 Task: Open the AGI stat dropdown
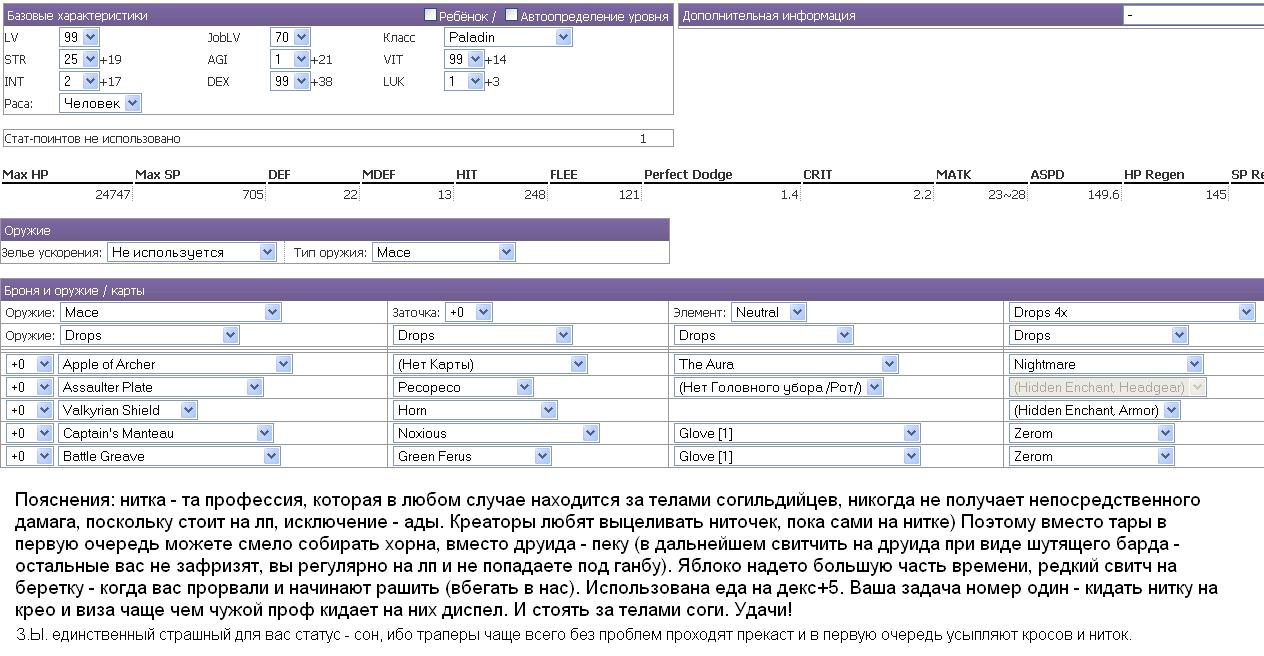(x=290, y=59)
